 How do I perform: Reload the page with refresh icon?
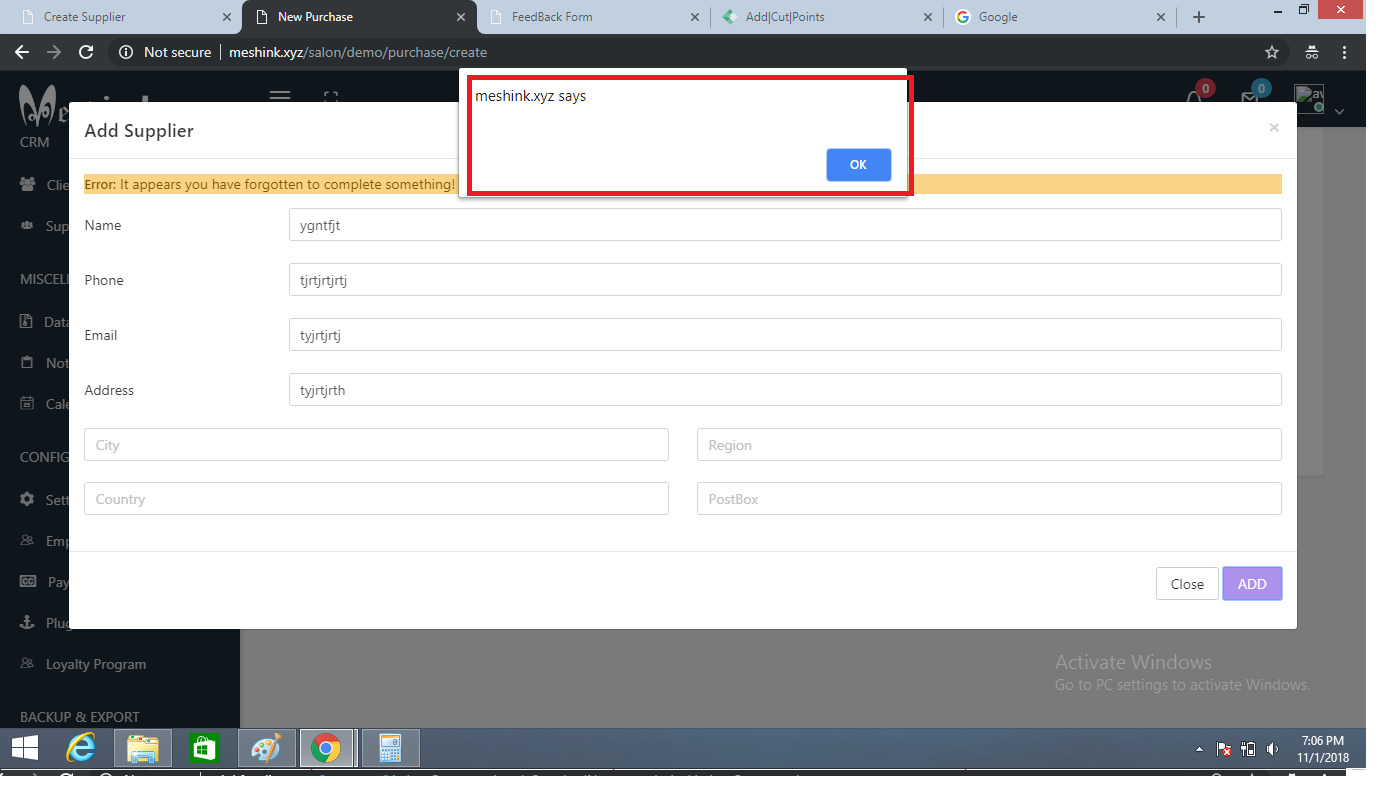[86, 52]
